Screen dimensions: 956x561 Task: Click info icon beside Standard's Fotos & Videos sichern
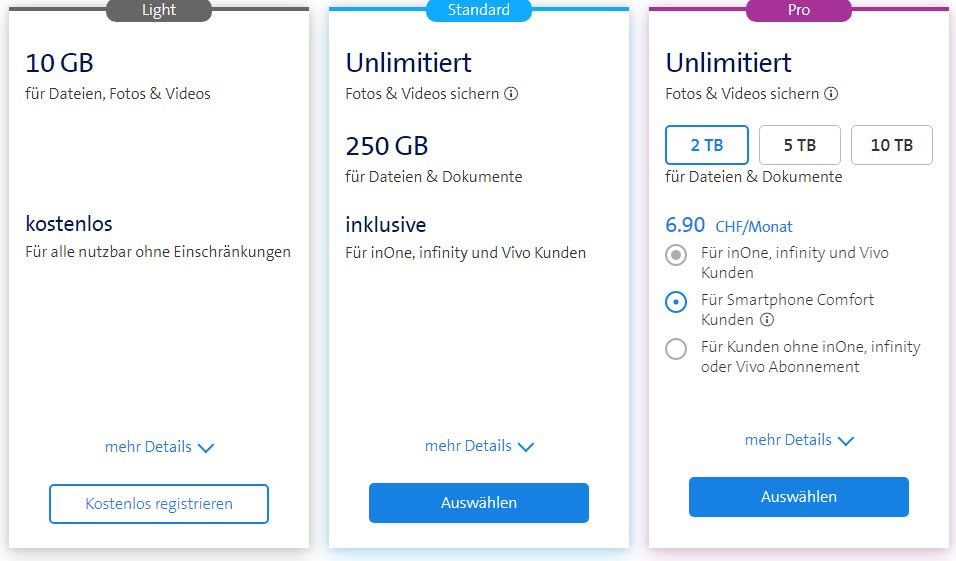(511, 94)
